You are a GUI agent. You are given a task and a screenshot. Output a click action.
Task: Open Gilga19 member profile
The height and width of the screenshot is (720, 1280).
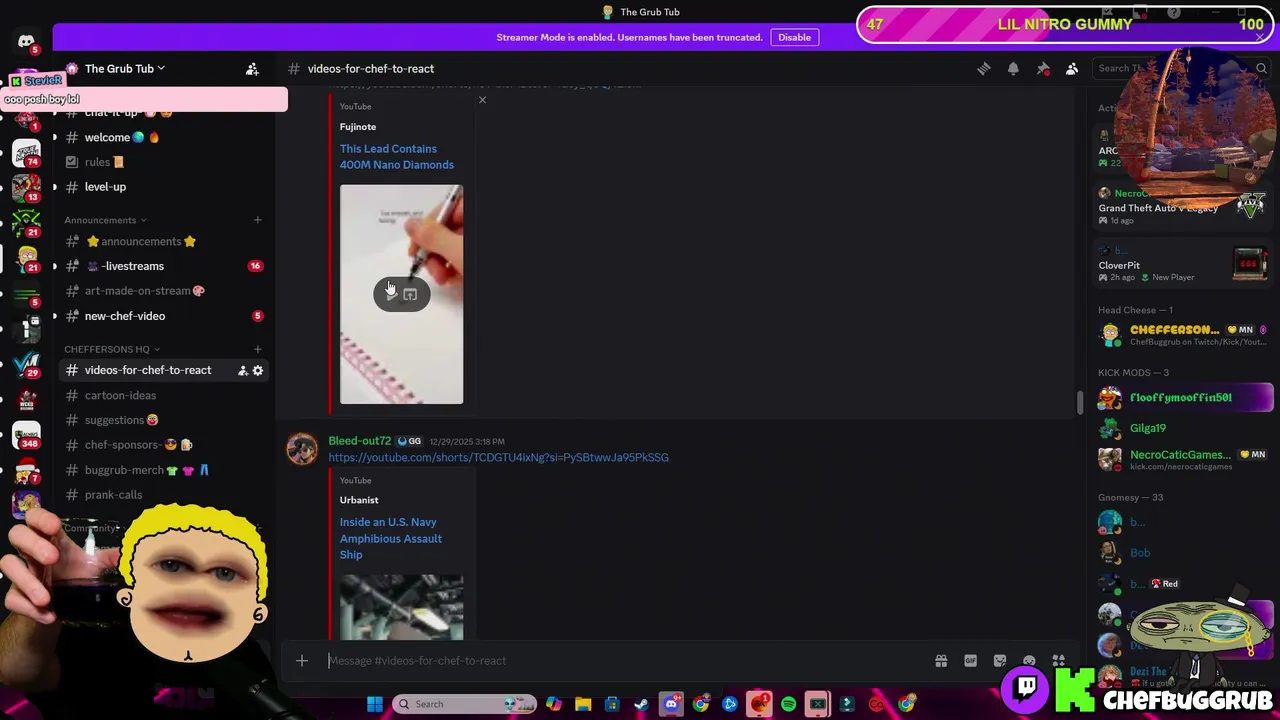pos(1184,428)
